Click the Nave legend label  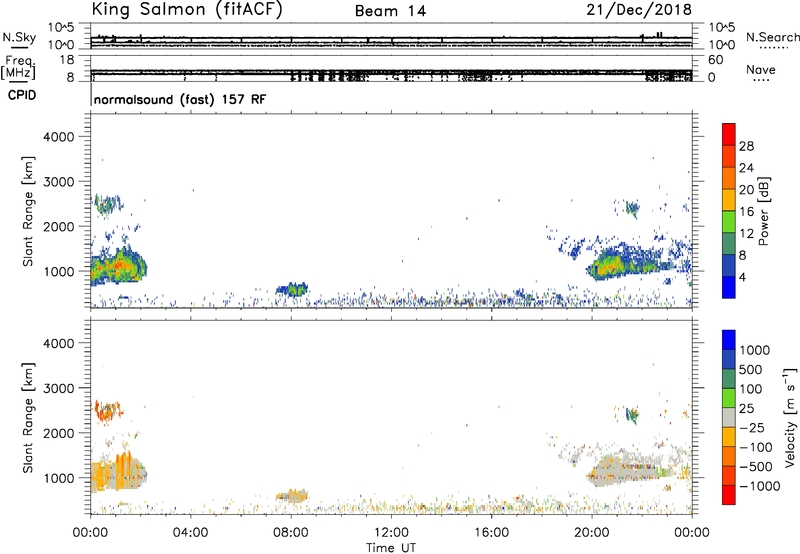(x=760, y=69)
